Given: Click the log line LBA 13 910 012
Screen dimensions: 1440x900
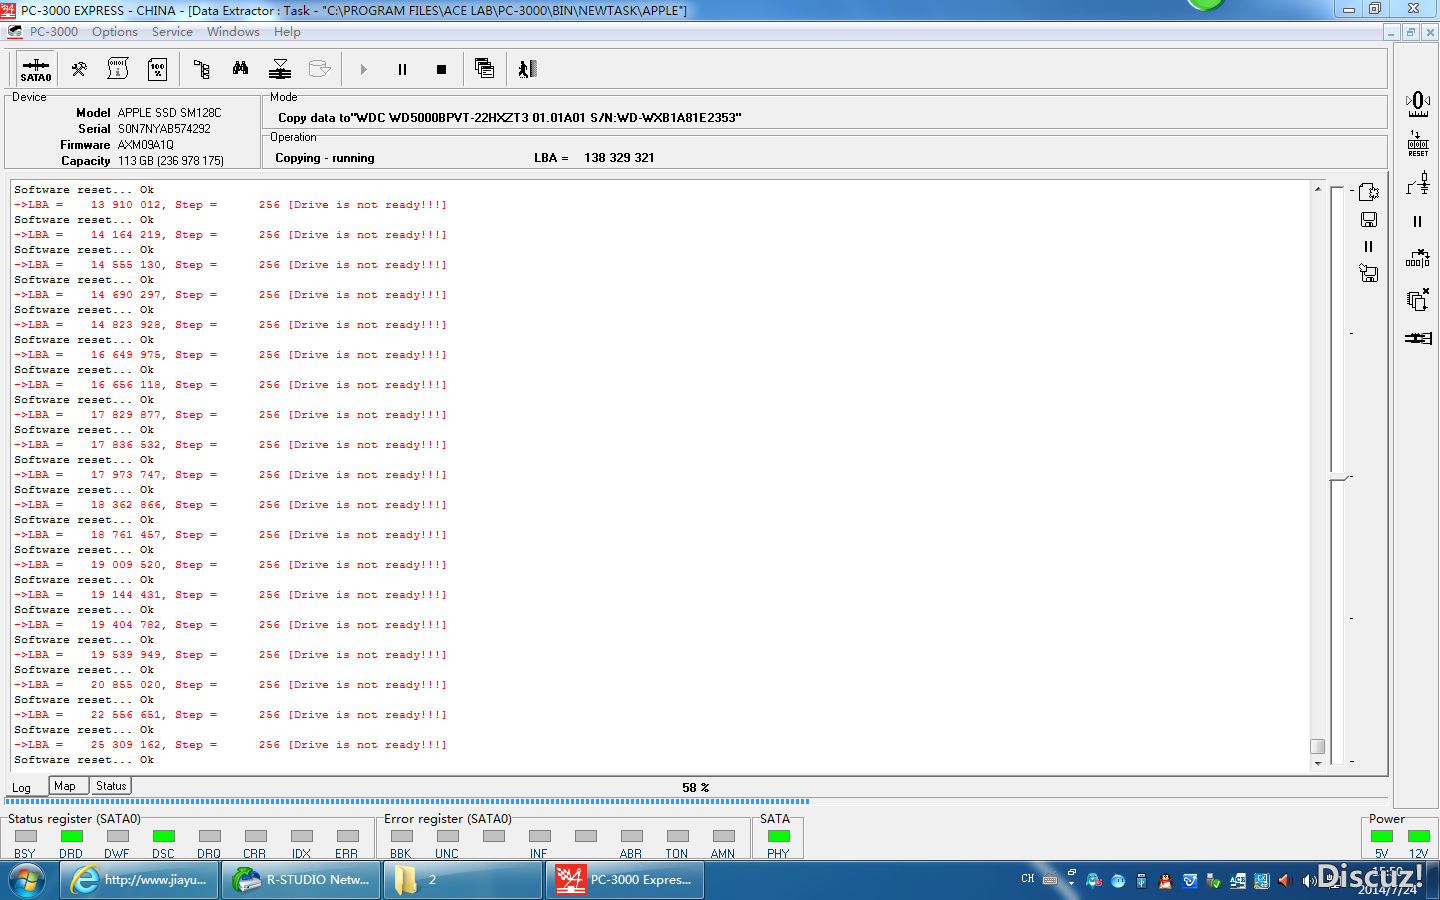Looking at the screenshot, I should point(230,205).
